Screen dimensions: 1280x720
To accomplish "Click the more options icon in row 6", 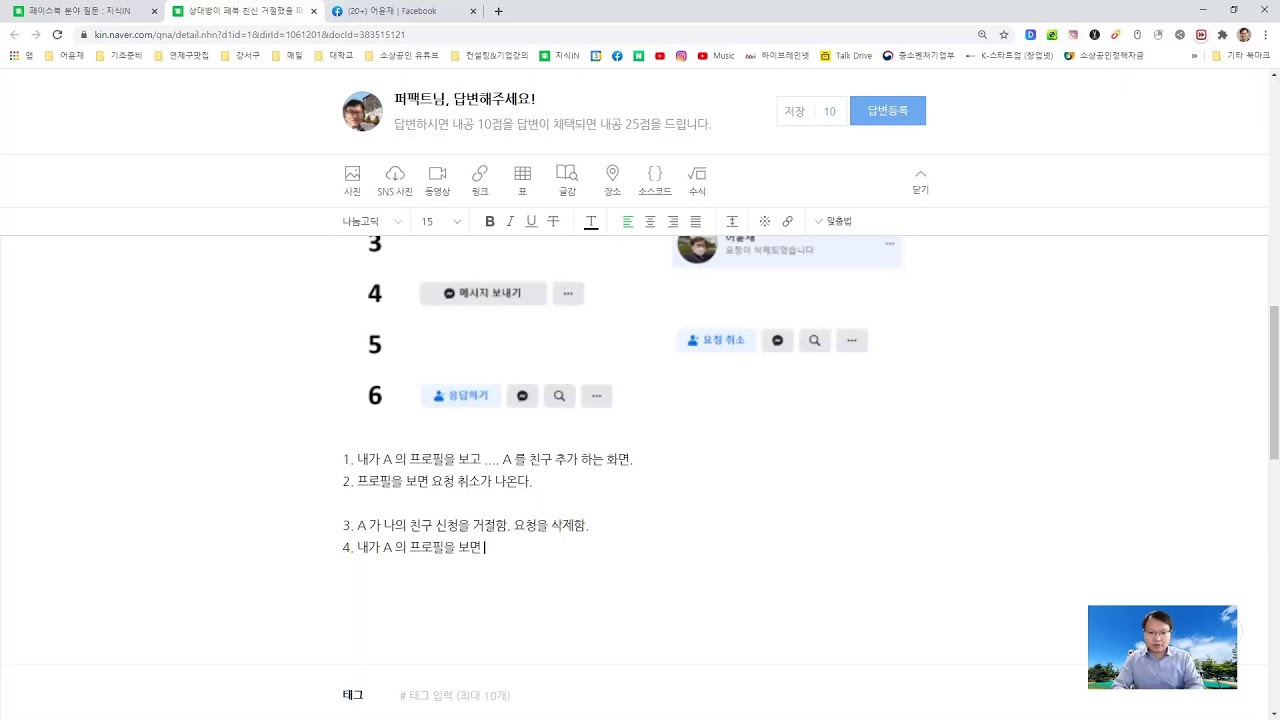I will point(597,396).
